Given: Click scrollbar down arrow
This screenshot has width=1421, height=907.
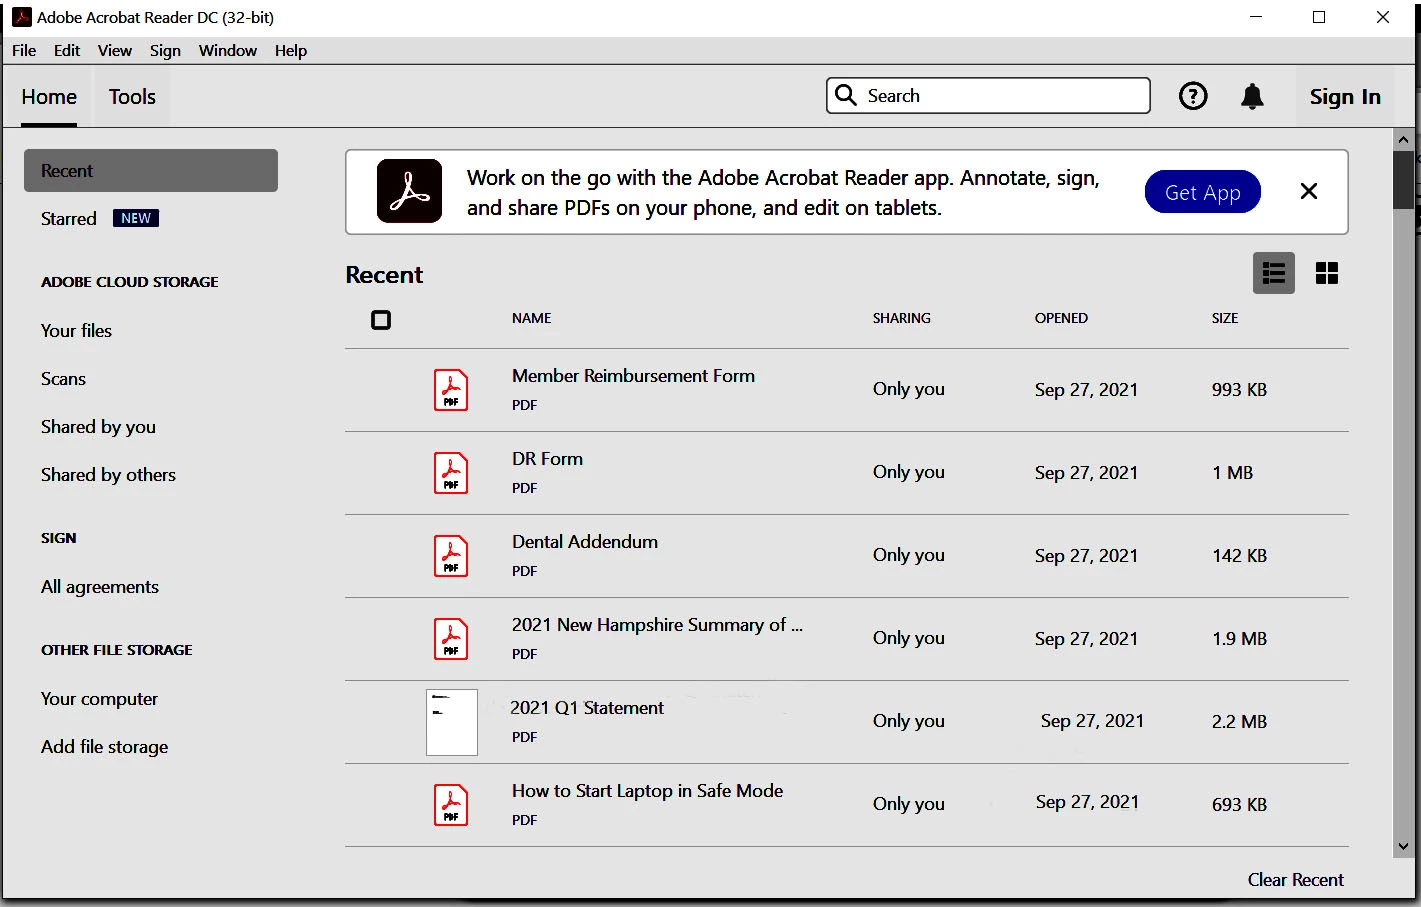Looking at the screenshot, I should (1404, 846).
